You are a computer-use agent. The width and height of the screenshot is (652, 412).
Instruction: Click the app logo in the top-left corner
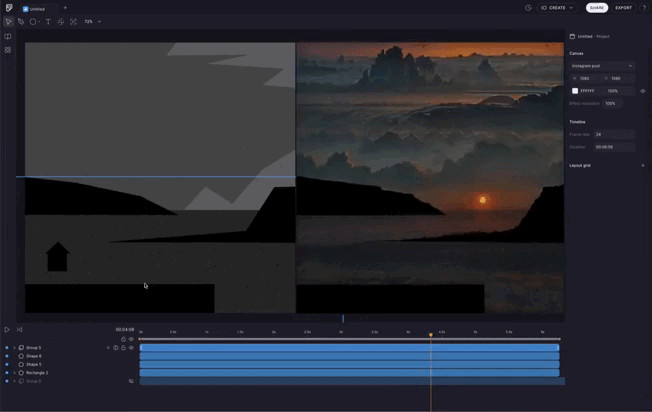(9, 8)
